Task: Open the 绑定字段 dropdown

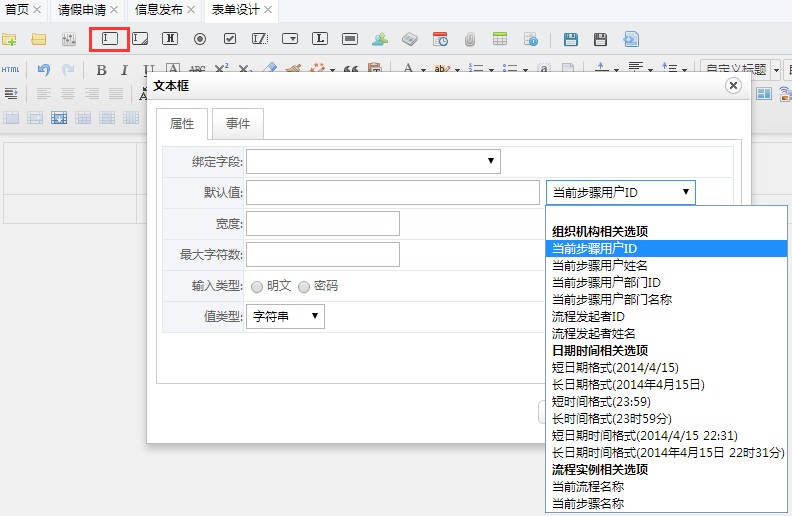Action: [373, 161]
